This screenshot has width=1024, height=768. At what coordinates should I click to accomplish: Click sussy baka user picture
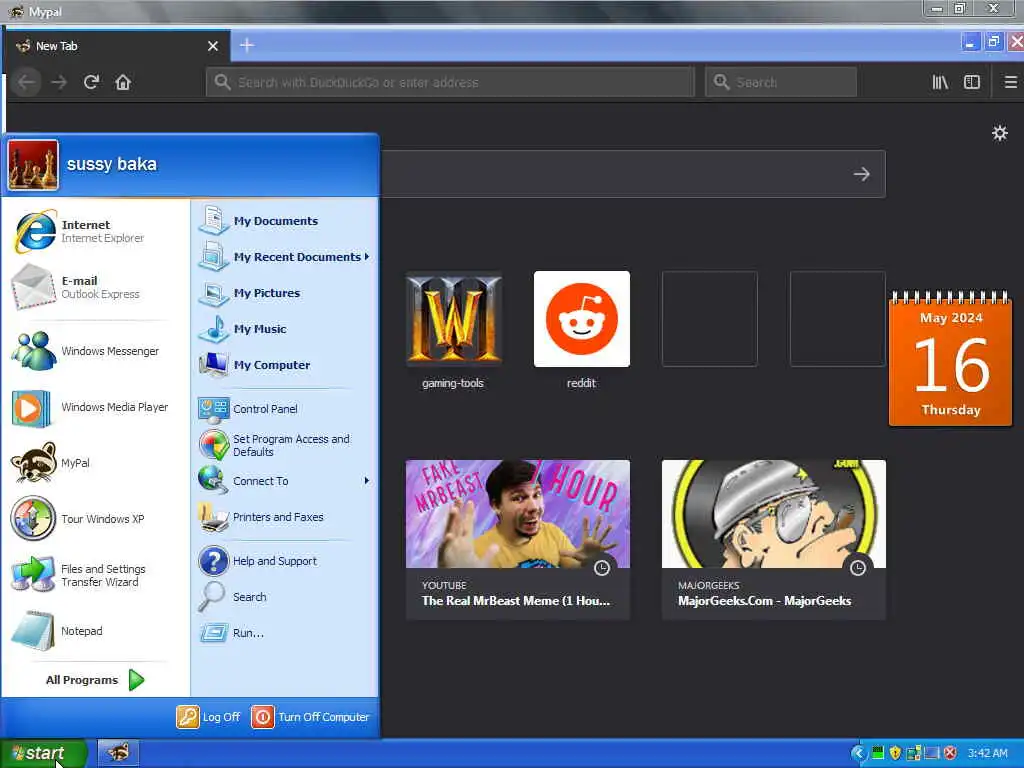33,165
